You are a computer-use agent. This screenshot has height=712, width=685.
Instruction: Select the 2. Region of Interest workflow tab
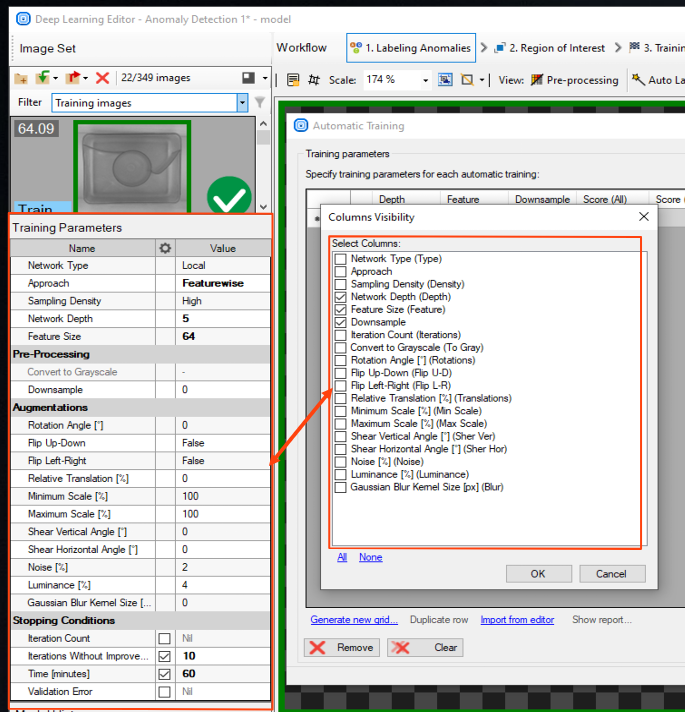click(x=551, y=48)
